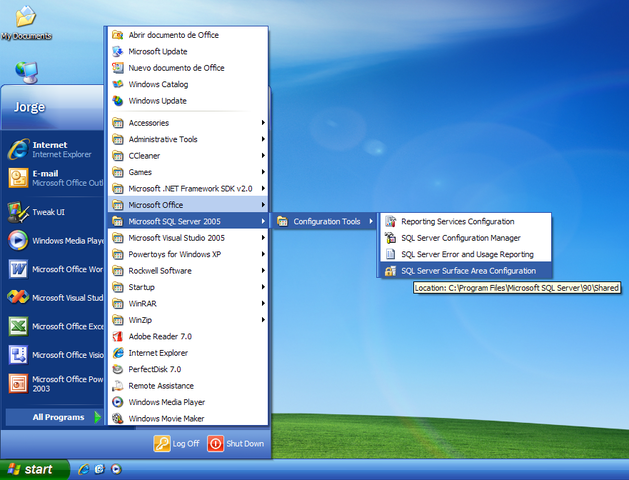Click Shut Down text button
Screen dimensions: 629x480
pyautogui.click(x=245, y=444)
